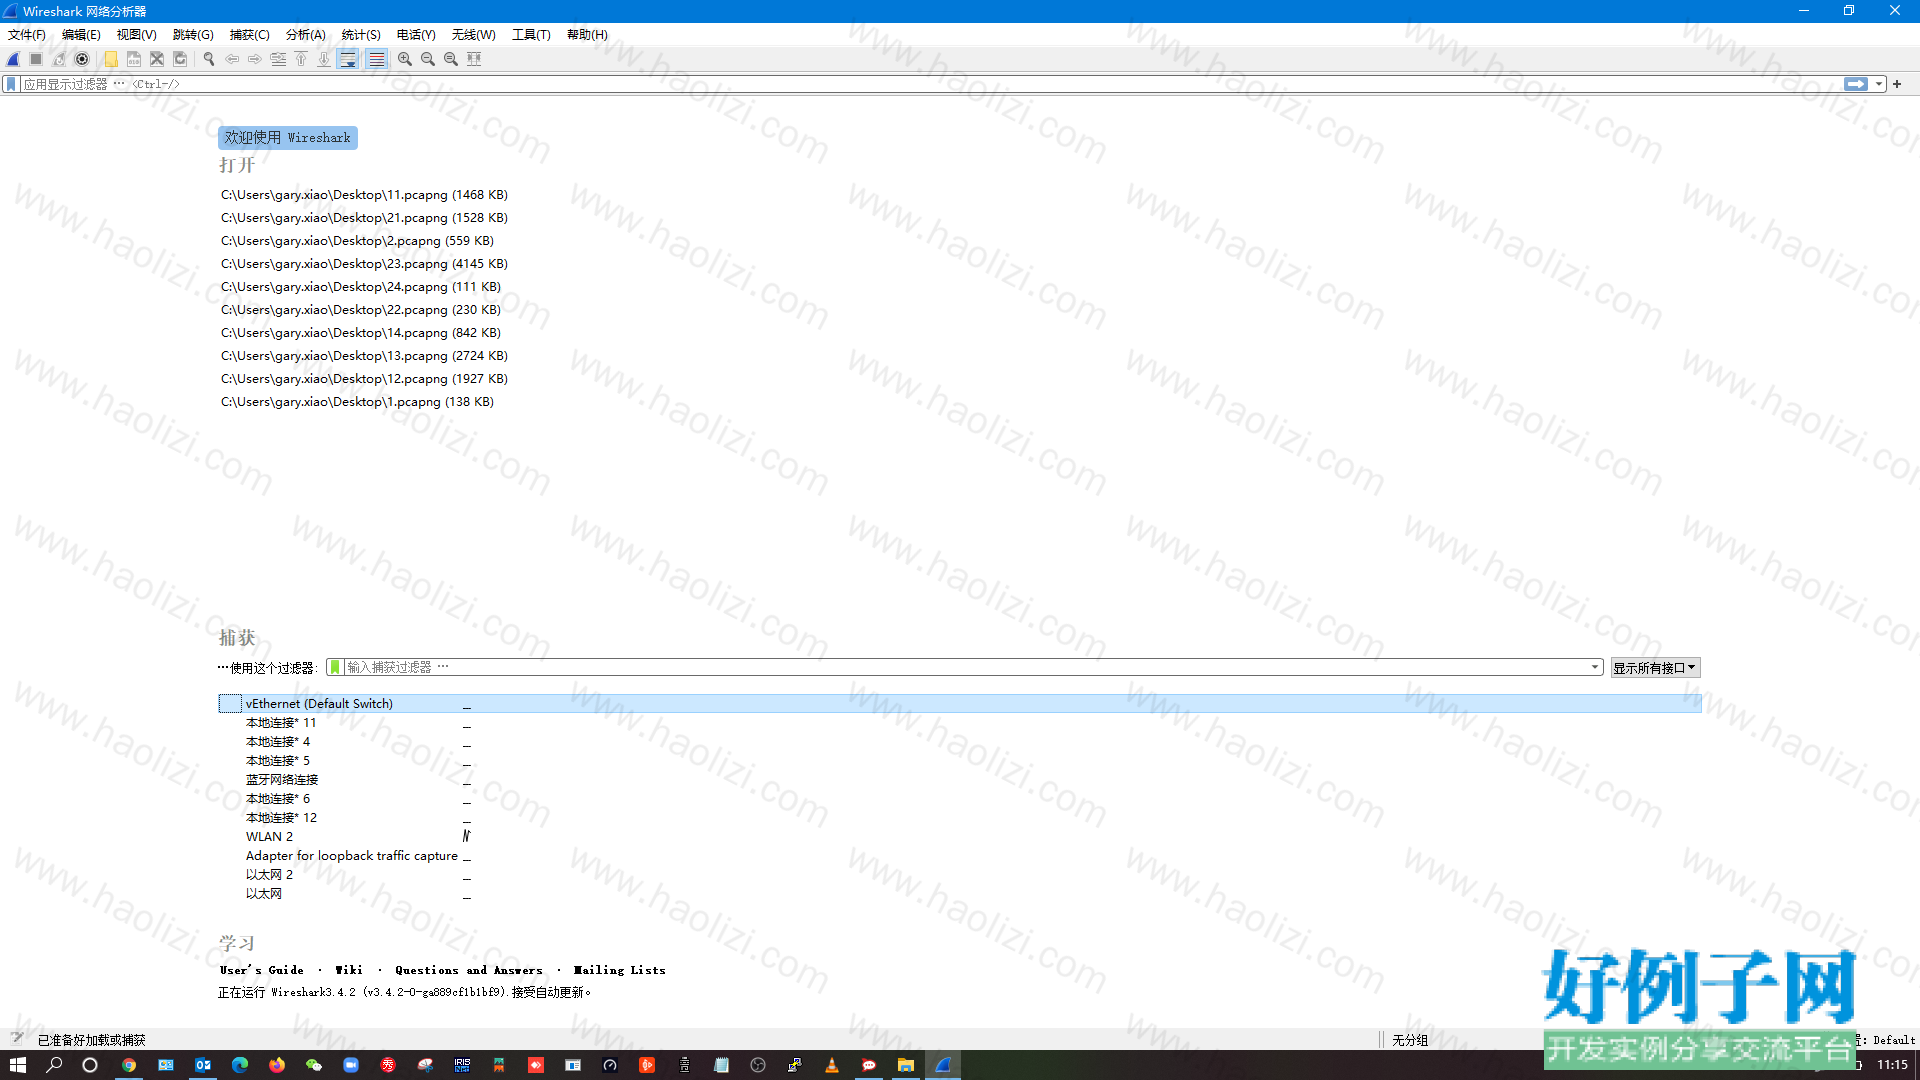
Task: Open the 统计(S) menu
Action: point(361,35)
